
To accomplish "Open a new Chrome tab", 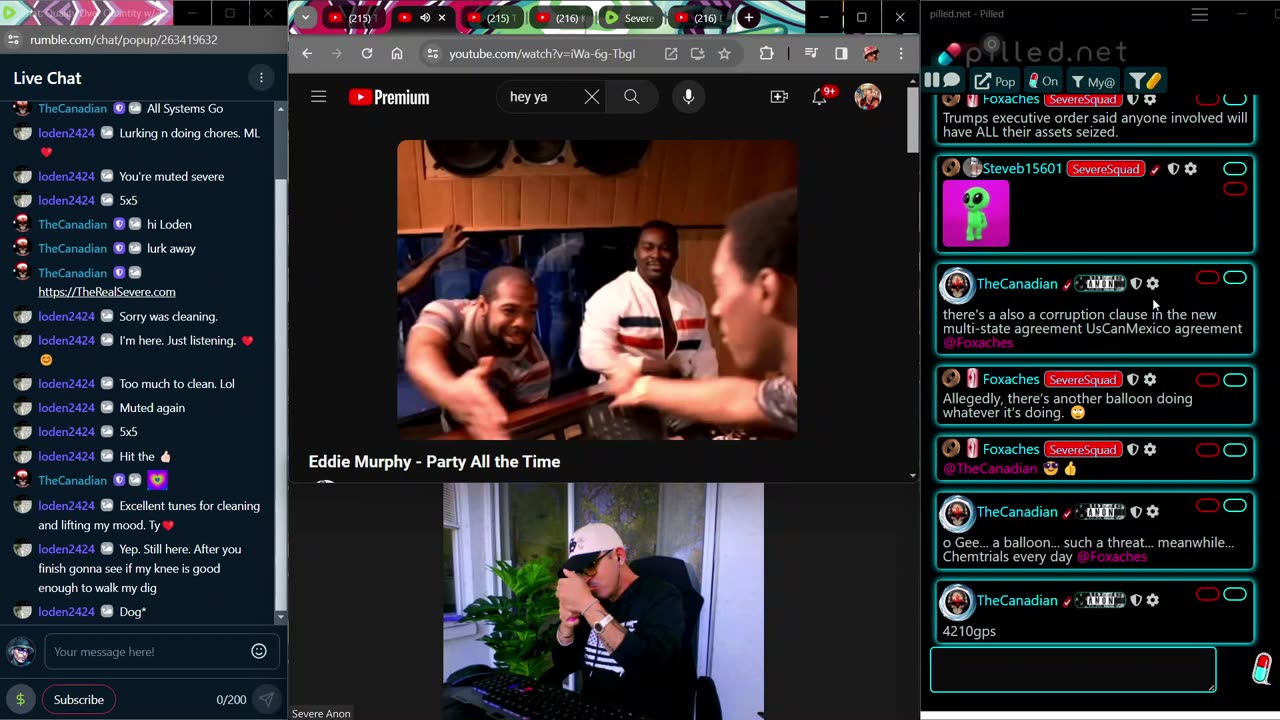I will point(748,18).
